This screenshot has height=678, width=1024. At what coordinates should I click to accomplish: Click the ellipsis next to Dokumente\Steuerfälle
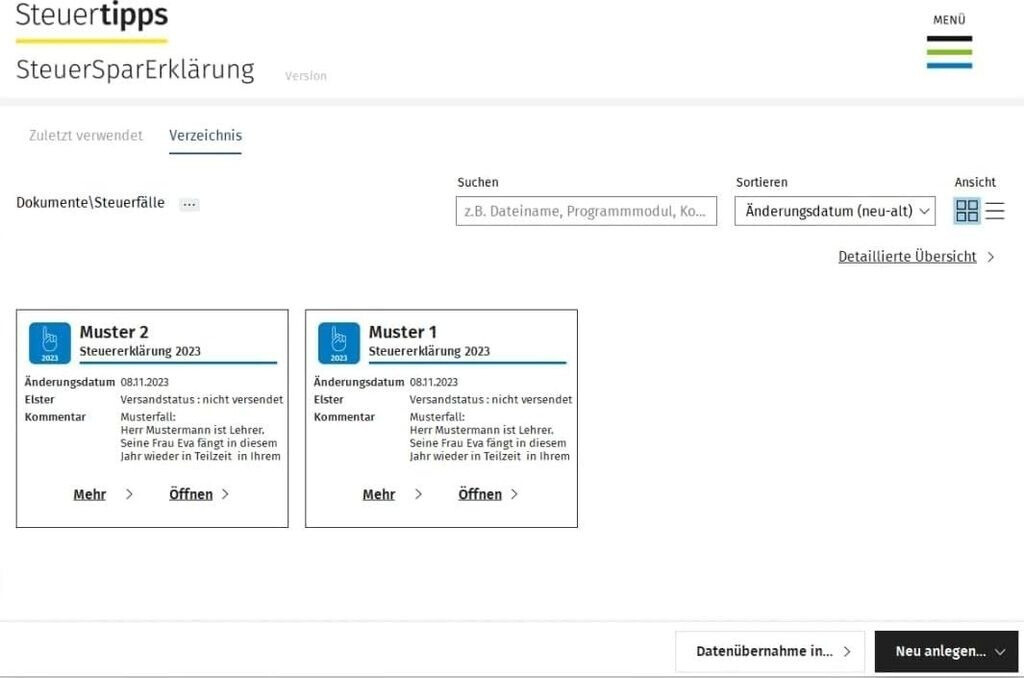(189, 204)
